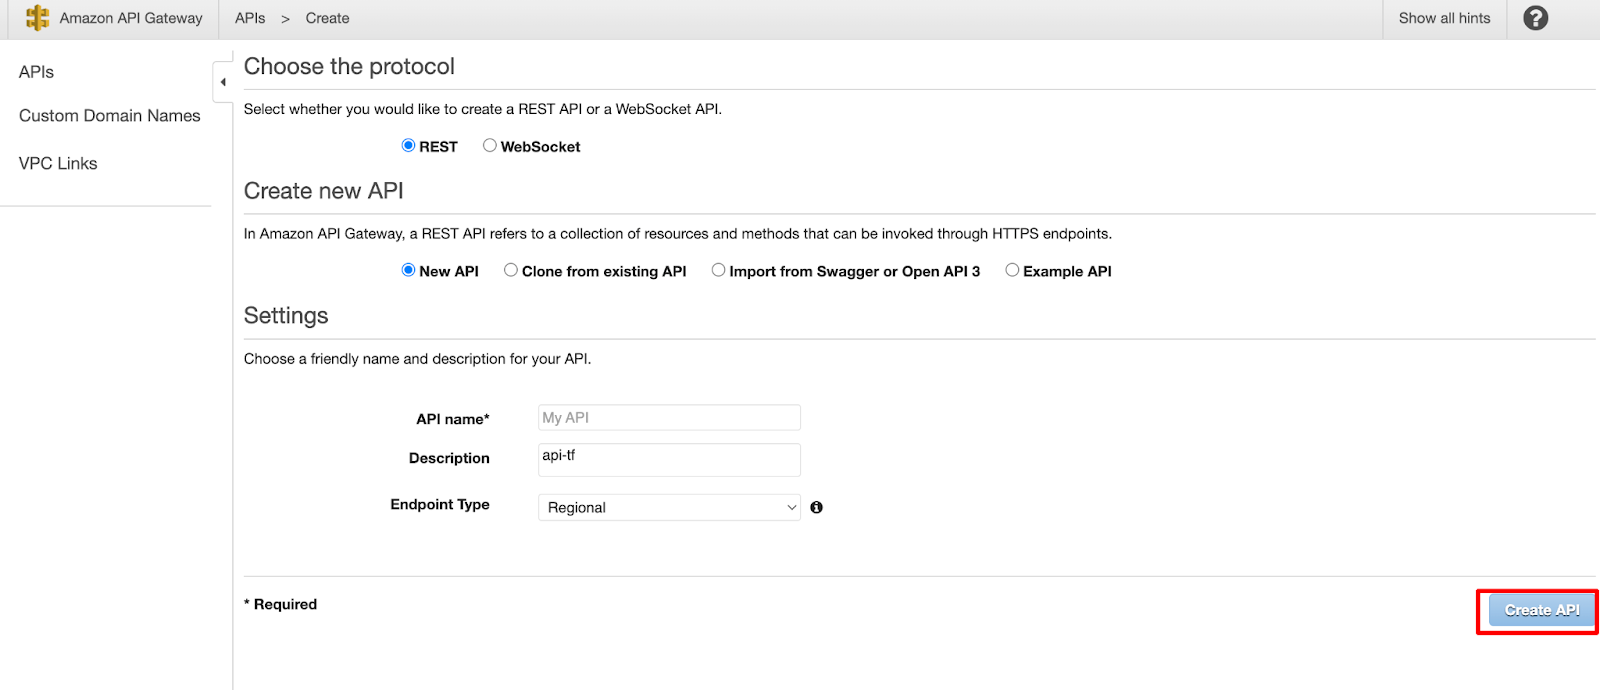
Task: Click the Endpoint Type info icon
Action: (x=816, y=508)
